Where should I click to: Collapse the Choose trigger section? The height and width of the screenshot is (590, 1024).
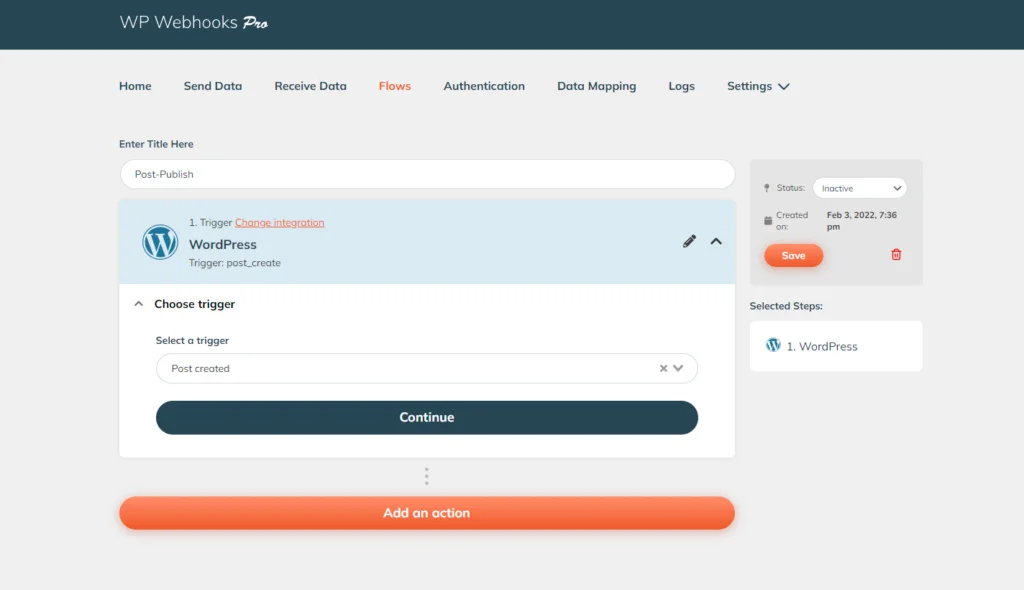(138, 304)
